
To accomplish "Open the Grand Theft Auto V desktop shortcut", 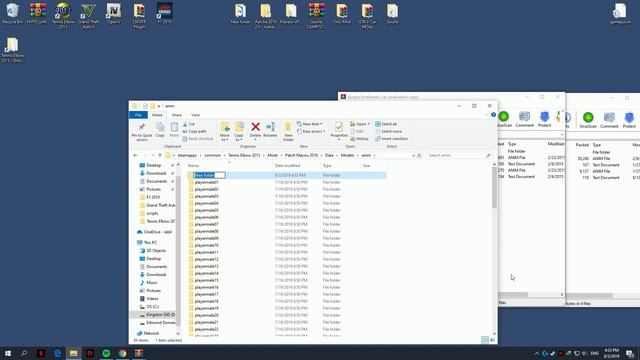I will click(x=88, y=16).
